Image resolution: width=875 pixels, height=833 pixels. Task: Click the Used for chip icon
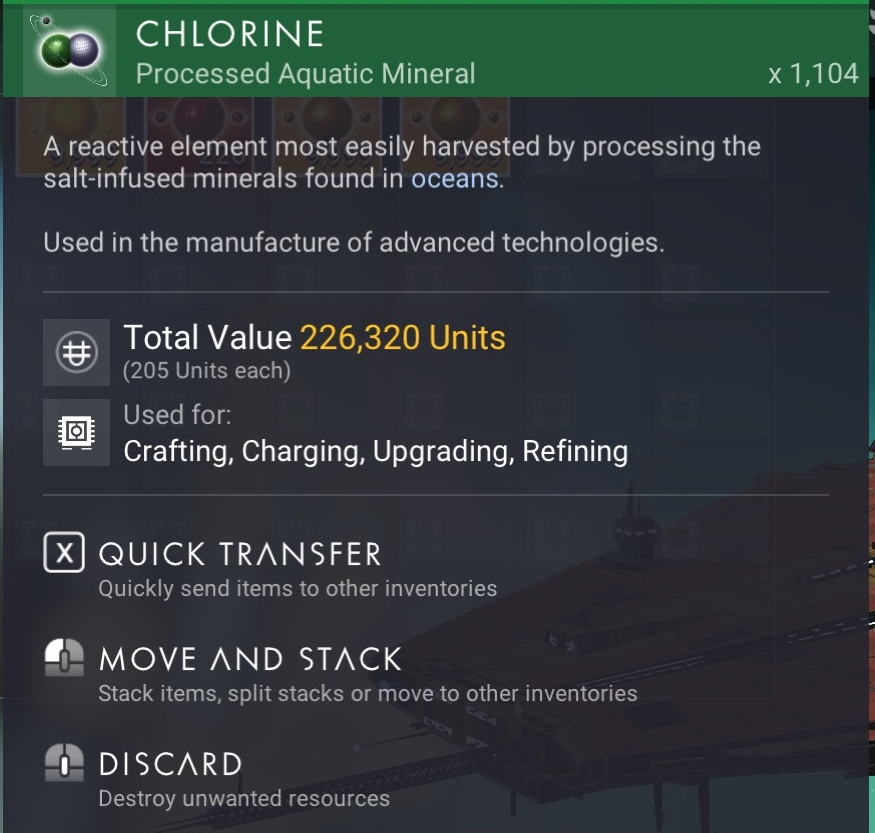pos(76,432)
